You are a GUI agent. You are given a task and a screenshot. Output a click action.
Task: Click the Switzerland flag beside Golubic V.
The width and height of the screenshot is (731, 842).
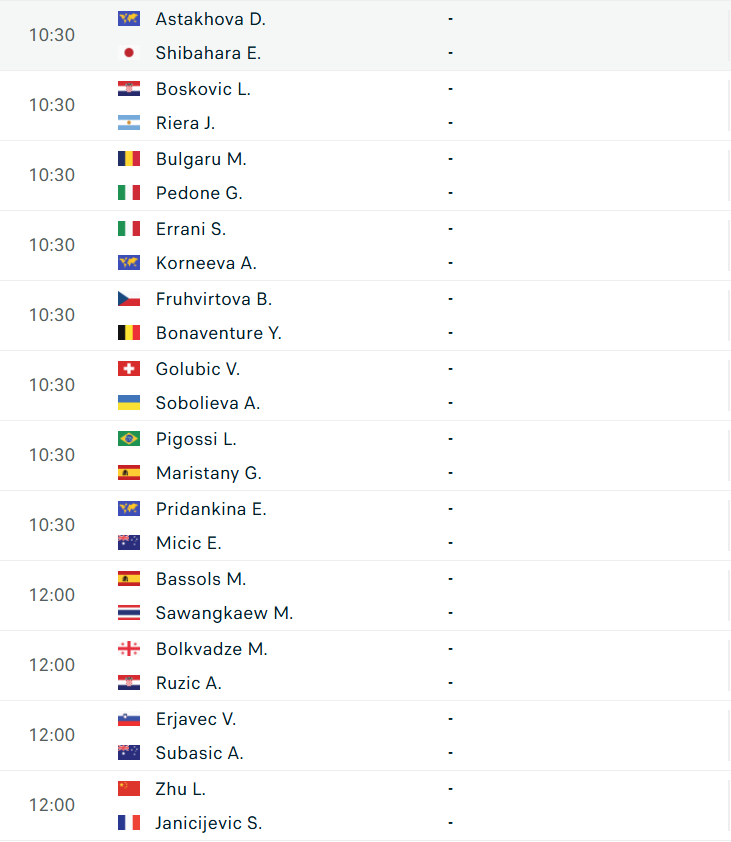click(x=128, y=369)
